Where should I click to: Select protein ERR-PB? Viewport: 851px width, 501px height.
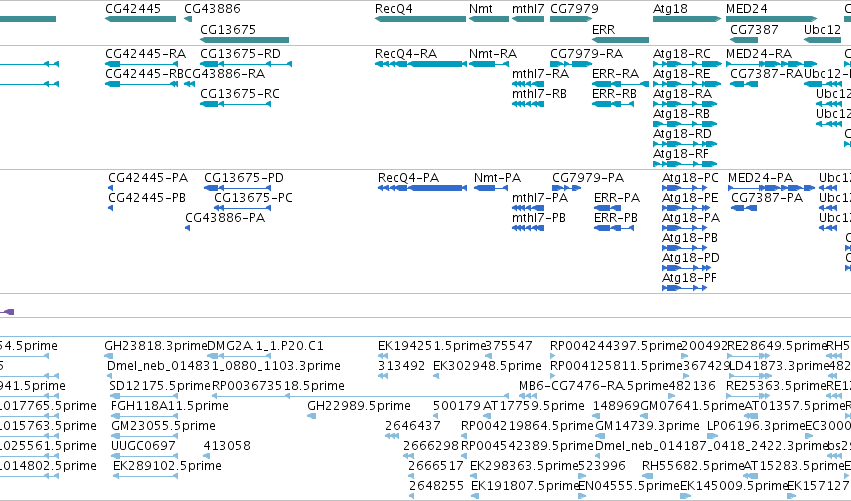614,228
